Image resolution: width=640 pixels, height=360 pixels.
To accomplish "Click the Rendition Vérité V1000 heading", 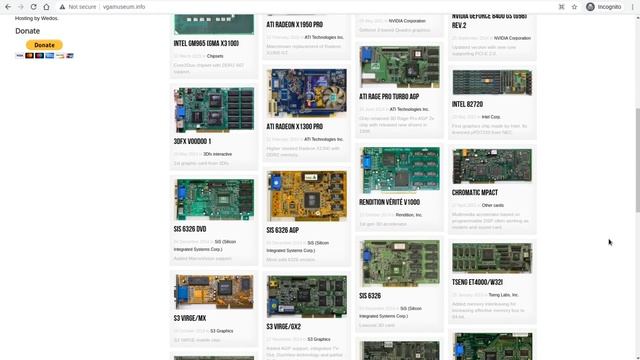I will pos(389,202).
